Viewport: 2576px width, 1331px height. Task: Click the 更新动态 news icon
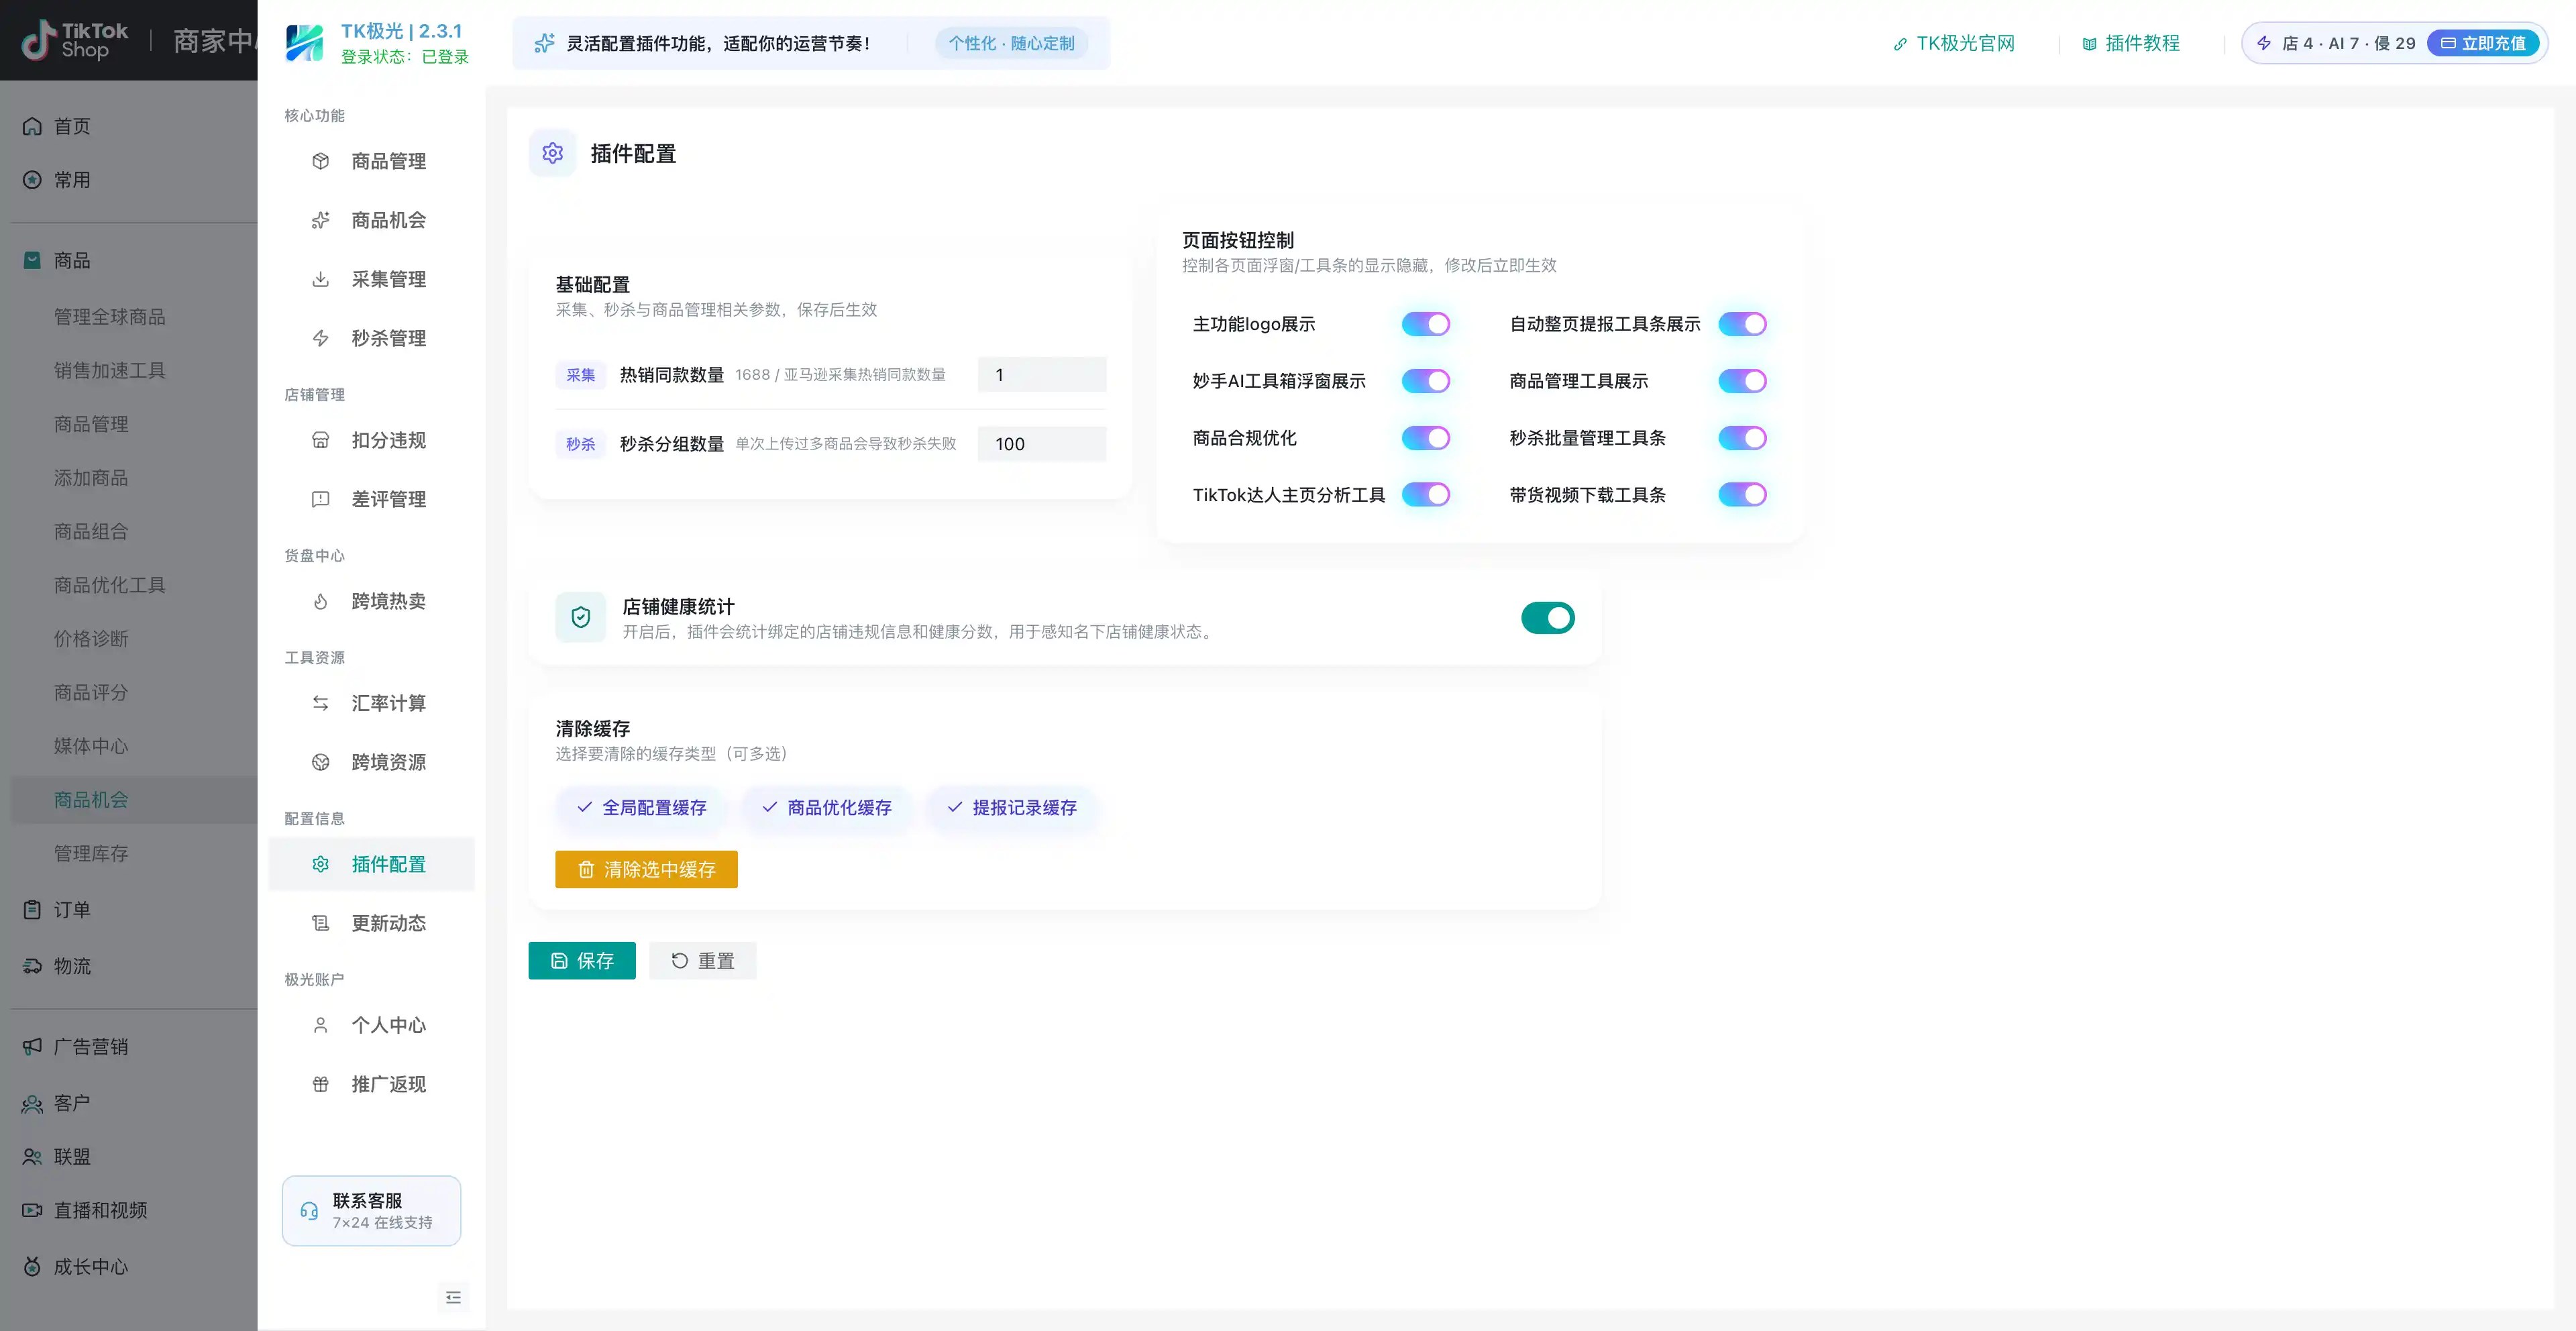320,923
